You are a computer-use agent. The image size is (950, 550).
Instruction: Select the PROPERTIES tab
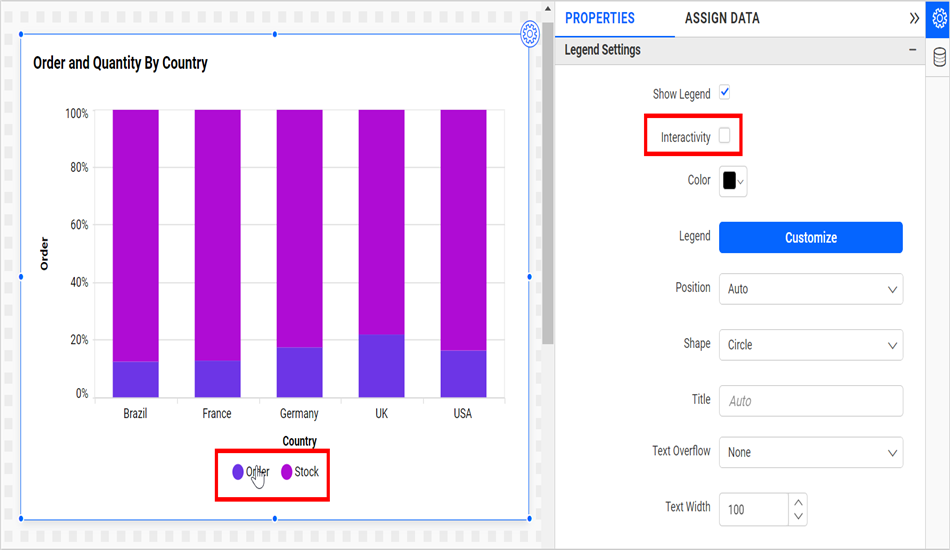599,18
